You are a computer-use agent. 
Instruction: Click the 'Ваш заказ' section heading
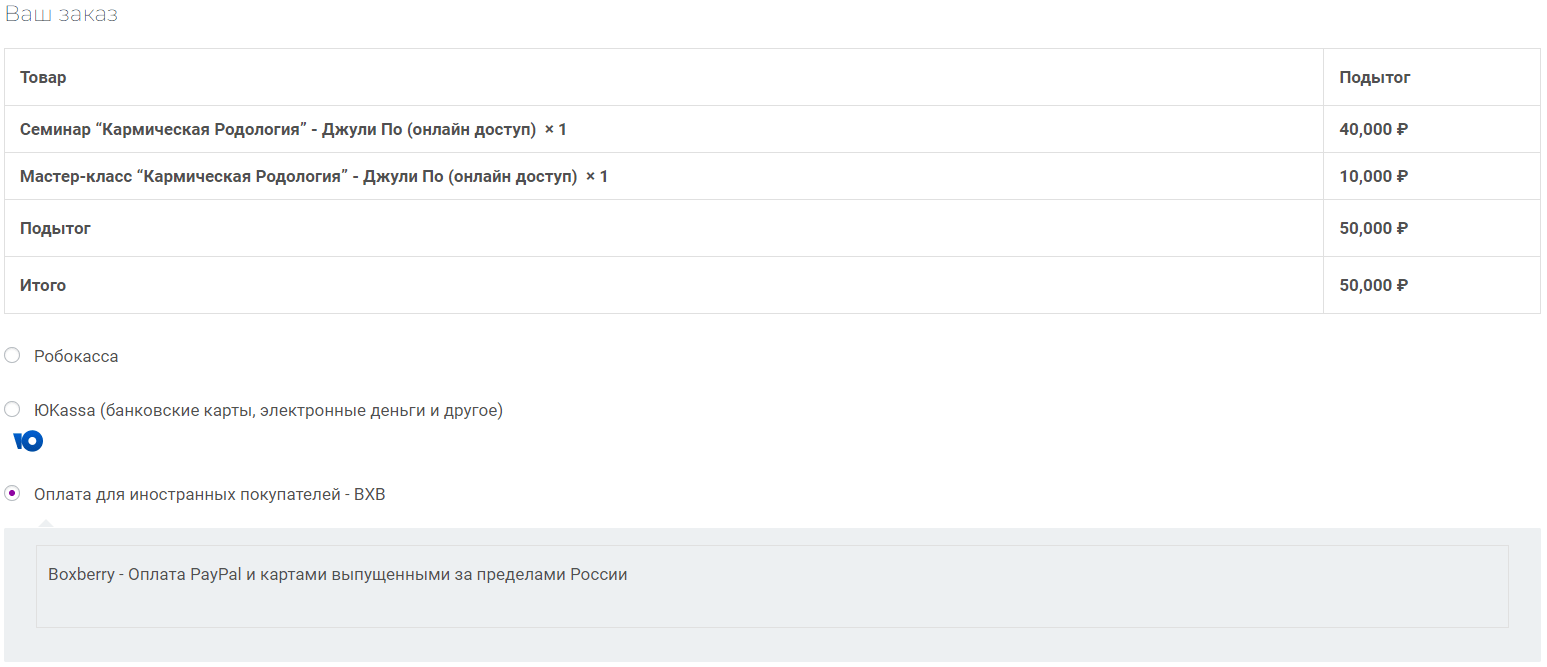pos(61,15)
